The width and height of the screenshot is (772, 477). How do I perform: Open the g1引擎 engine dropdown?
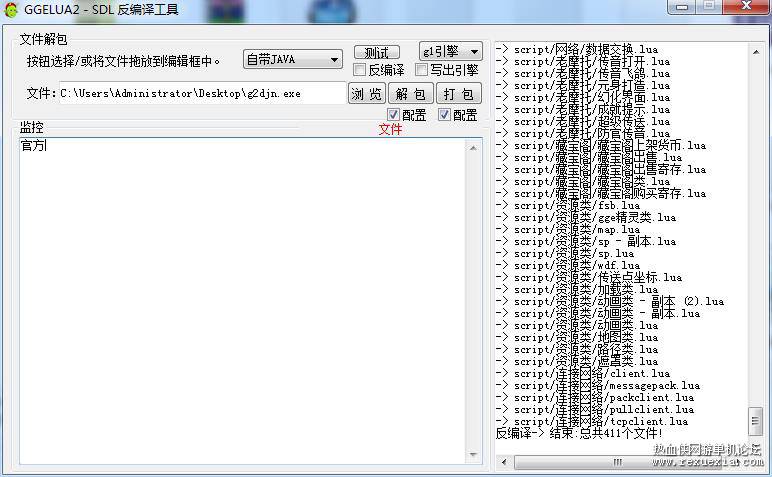point(450,51)
